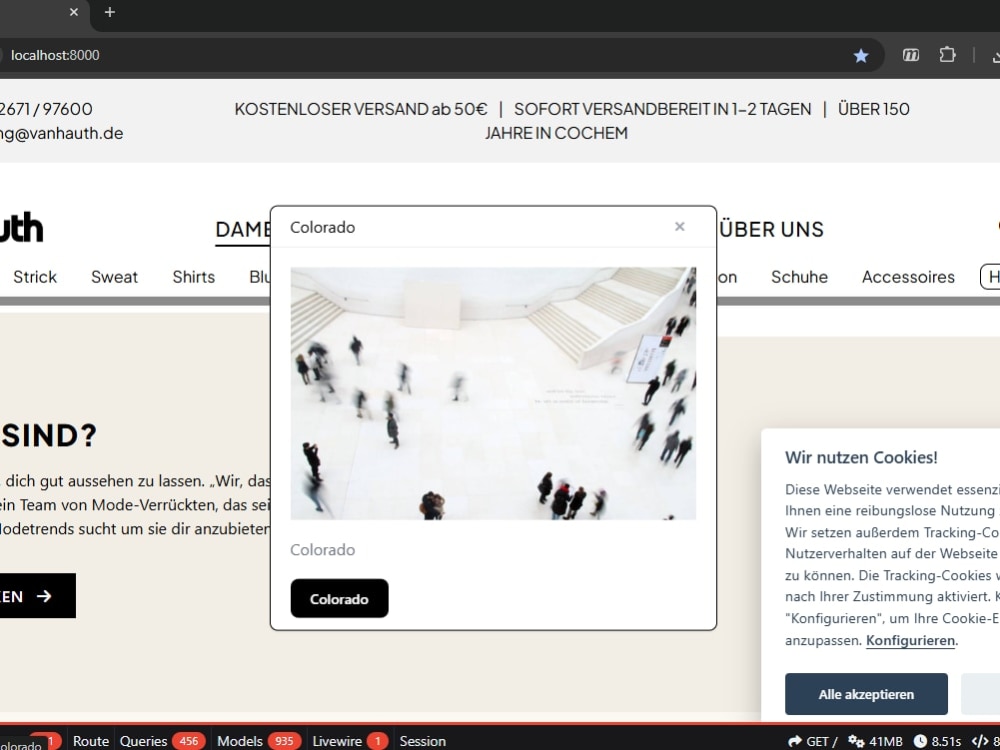The width and height of the screenshot is (1000, 750).
Task: Click the 2671 / 97600 phone number
Action: point(46,109)
